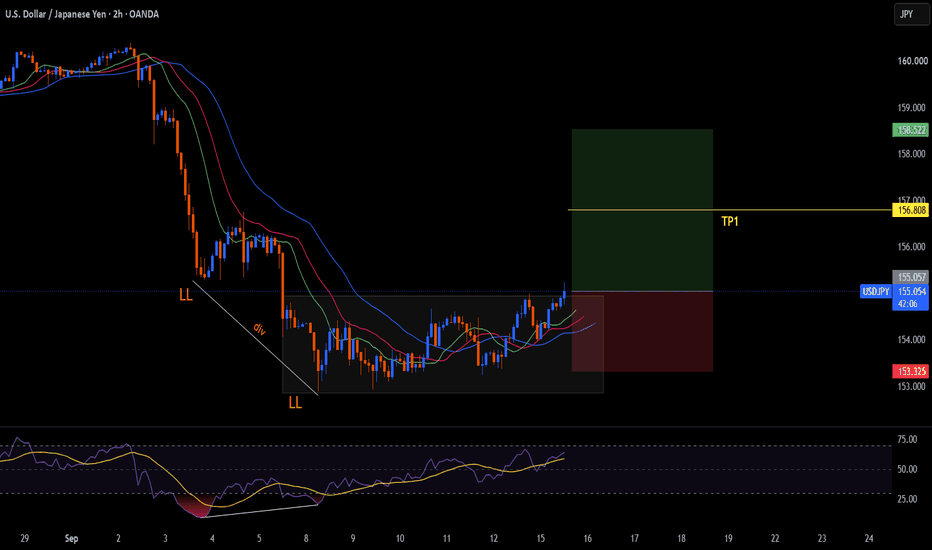Click the upper LL label near Sep 4
The image size is (932, 550).
186,294
